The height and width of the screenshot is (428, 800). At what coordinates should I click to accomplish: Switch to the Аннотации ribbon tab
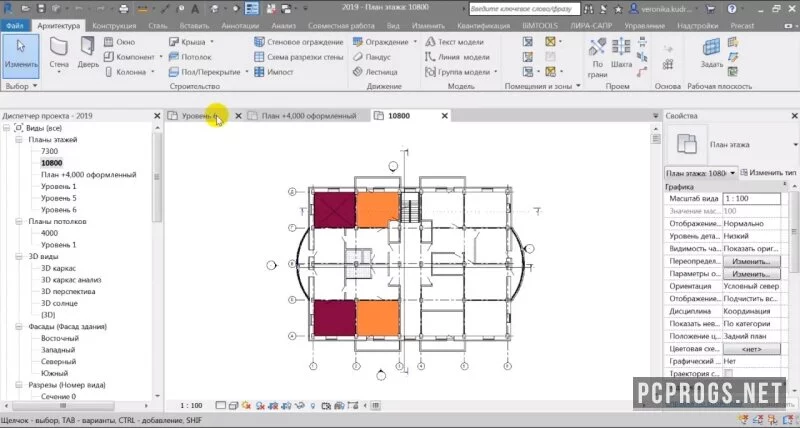[x=240, y=26]
